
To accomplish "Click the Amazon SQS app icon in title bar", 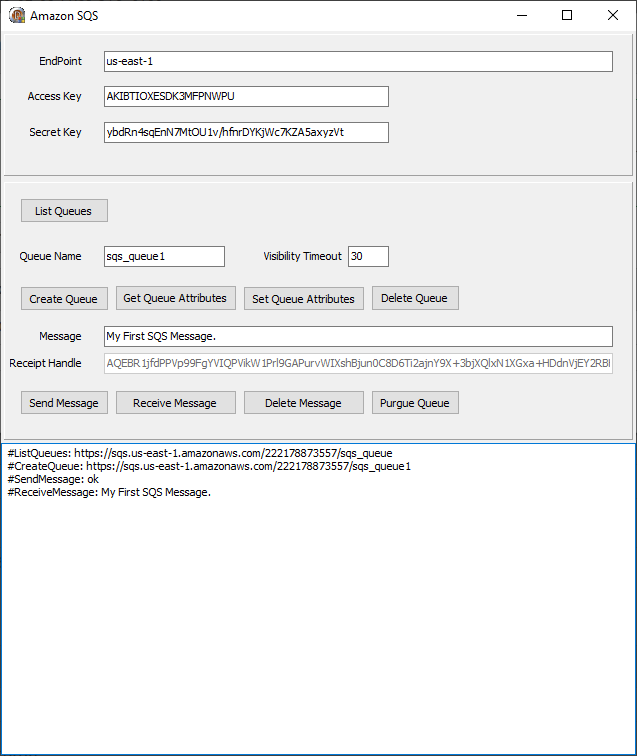I will [x=17, y=15].
